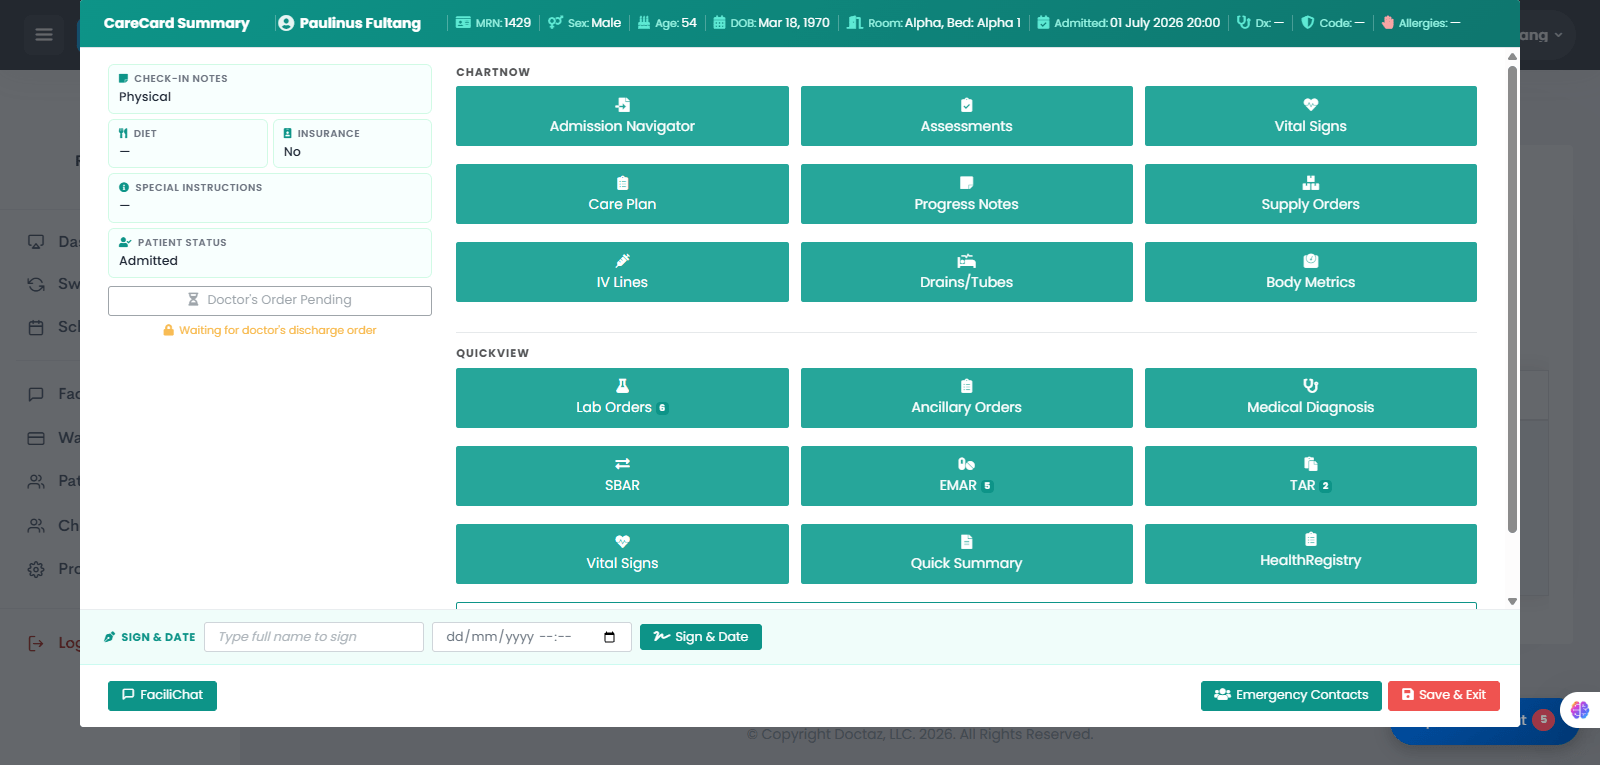Click the Code shield icon in header
This screenshot has width=1600, height=765.
point(1307,22)
